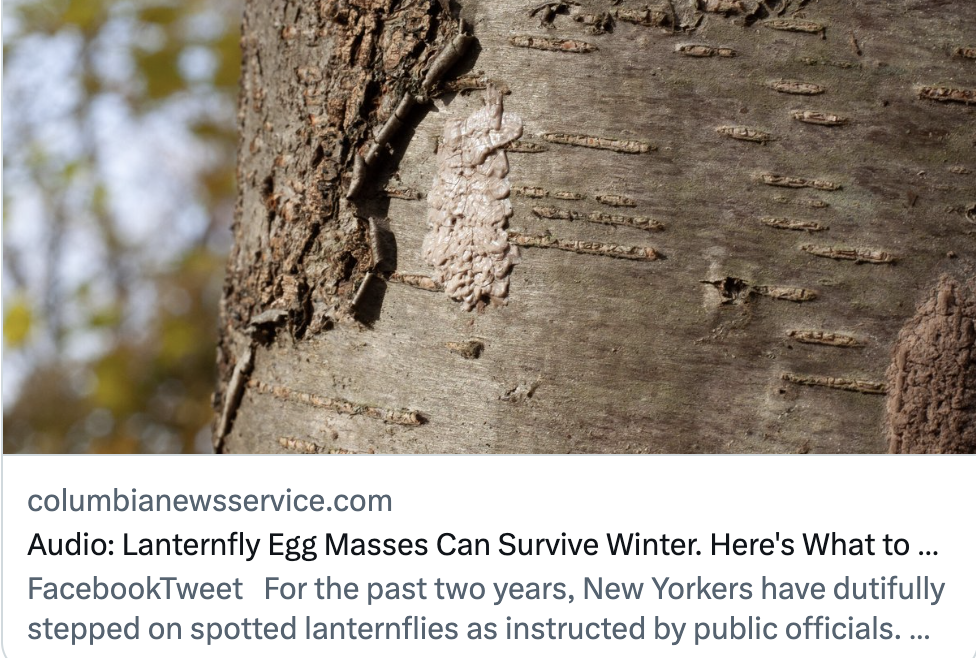Open the columbianewsservice.com domain link
This screenshot has height=658, width=976.
210,500
